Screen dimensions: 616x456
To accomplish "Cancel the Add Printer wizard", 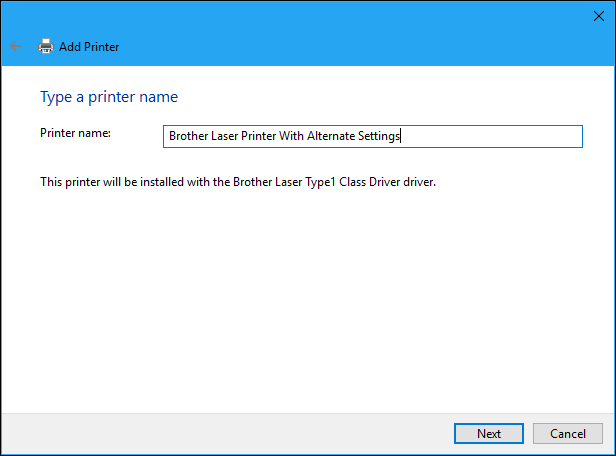I will pos(567,433).
